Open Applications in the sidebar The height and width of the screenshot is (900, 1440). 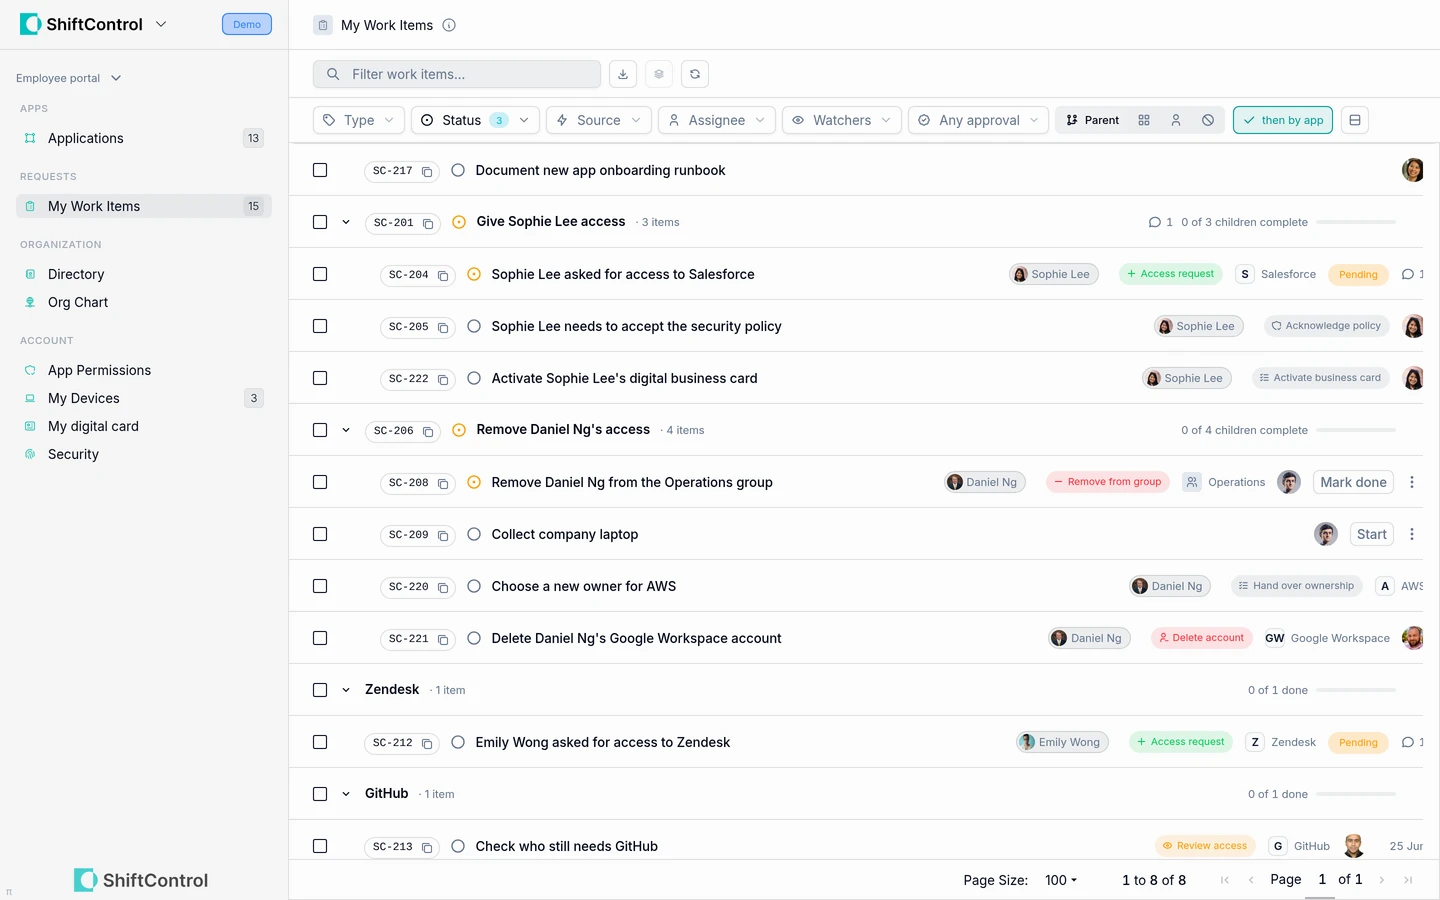[144, 138]
